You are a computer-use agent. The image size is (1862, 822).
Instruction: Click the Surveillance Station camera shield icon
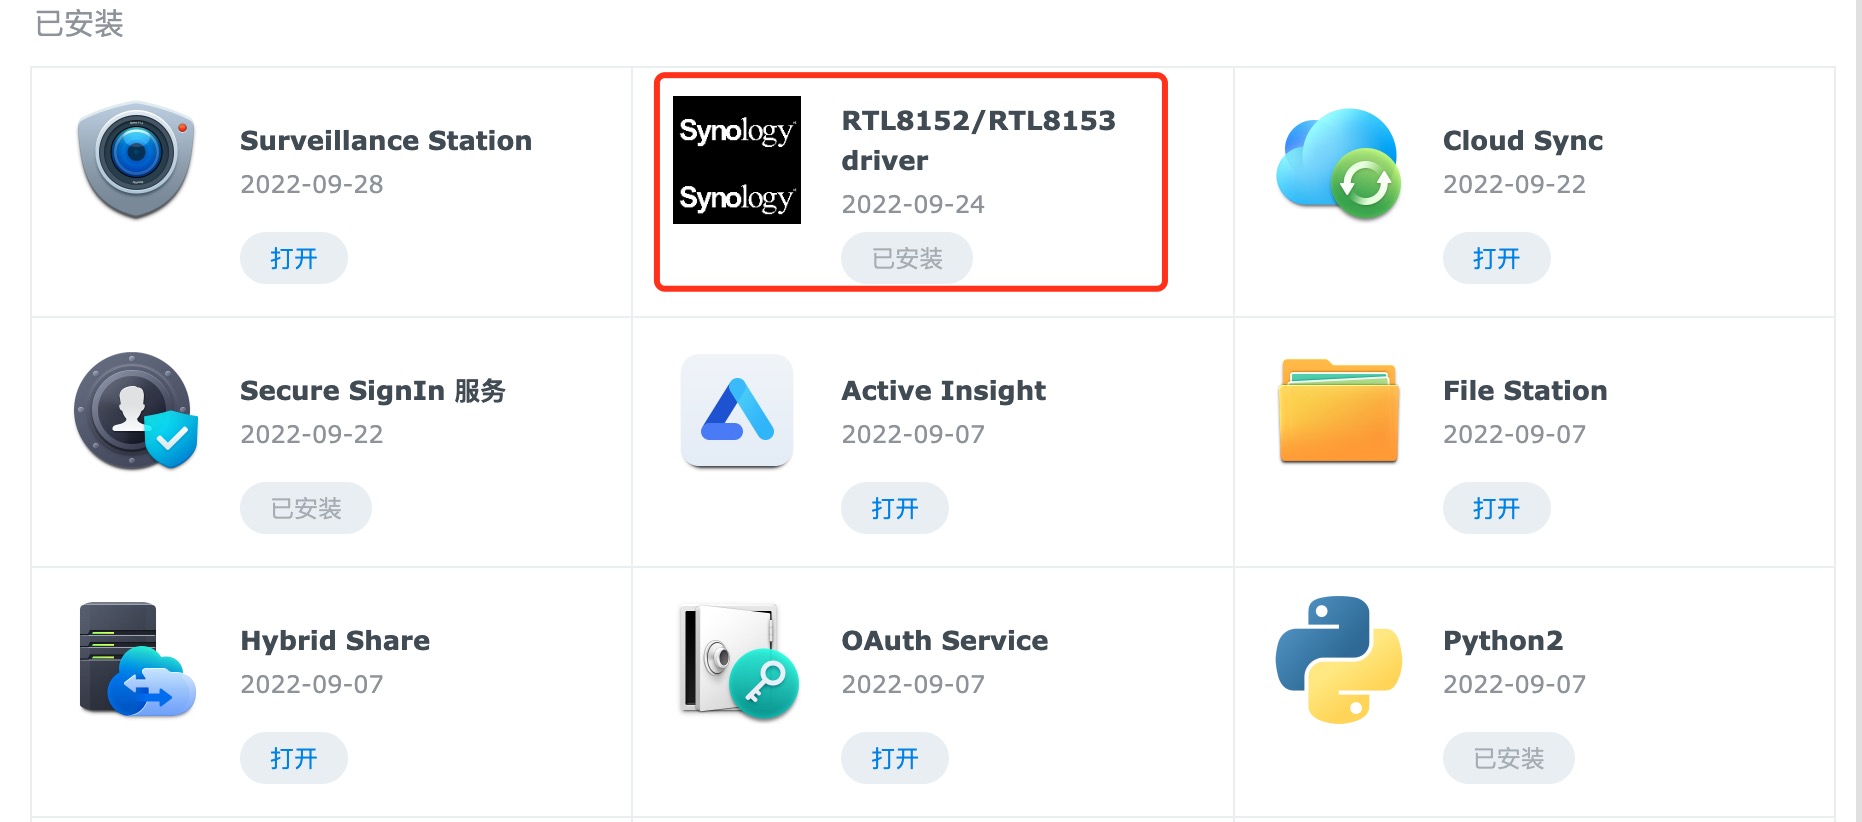tap(136, 160)
